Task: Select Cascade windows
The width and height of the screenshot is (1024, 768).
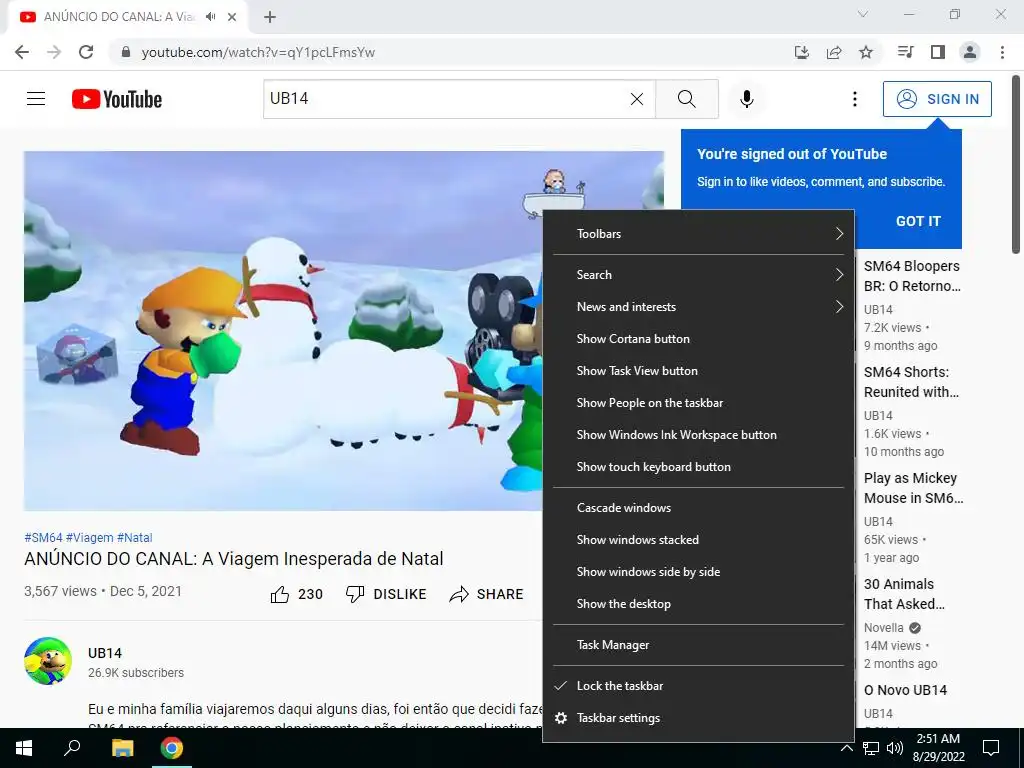Action: (698, 507)
